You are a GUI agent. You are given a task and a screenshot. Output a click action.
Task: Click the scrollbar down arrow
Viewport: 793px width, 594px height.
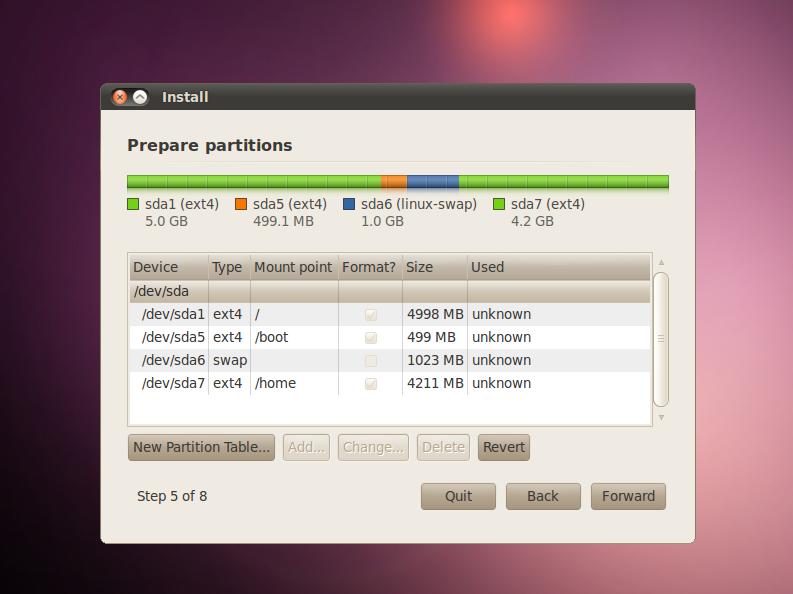pos(661,418)
